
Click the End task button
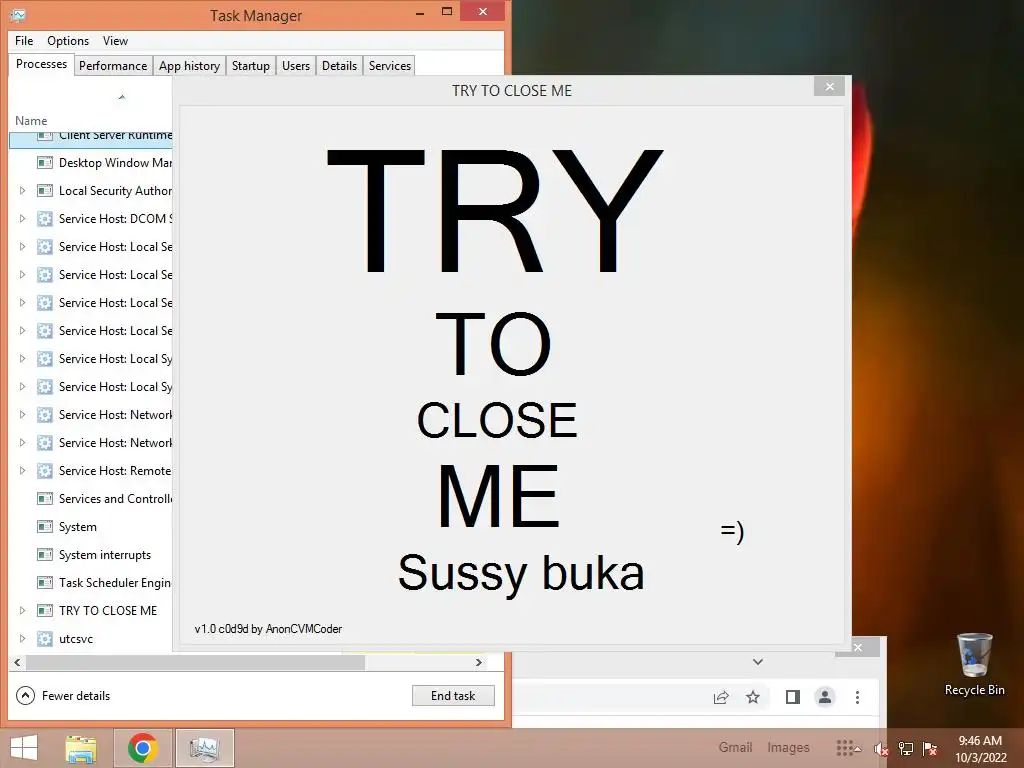point(453,696)
